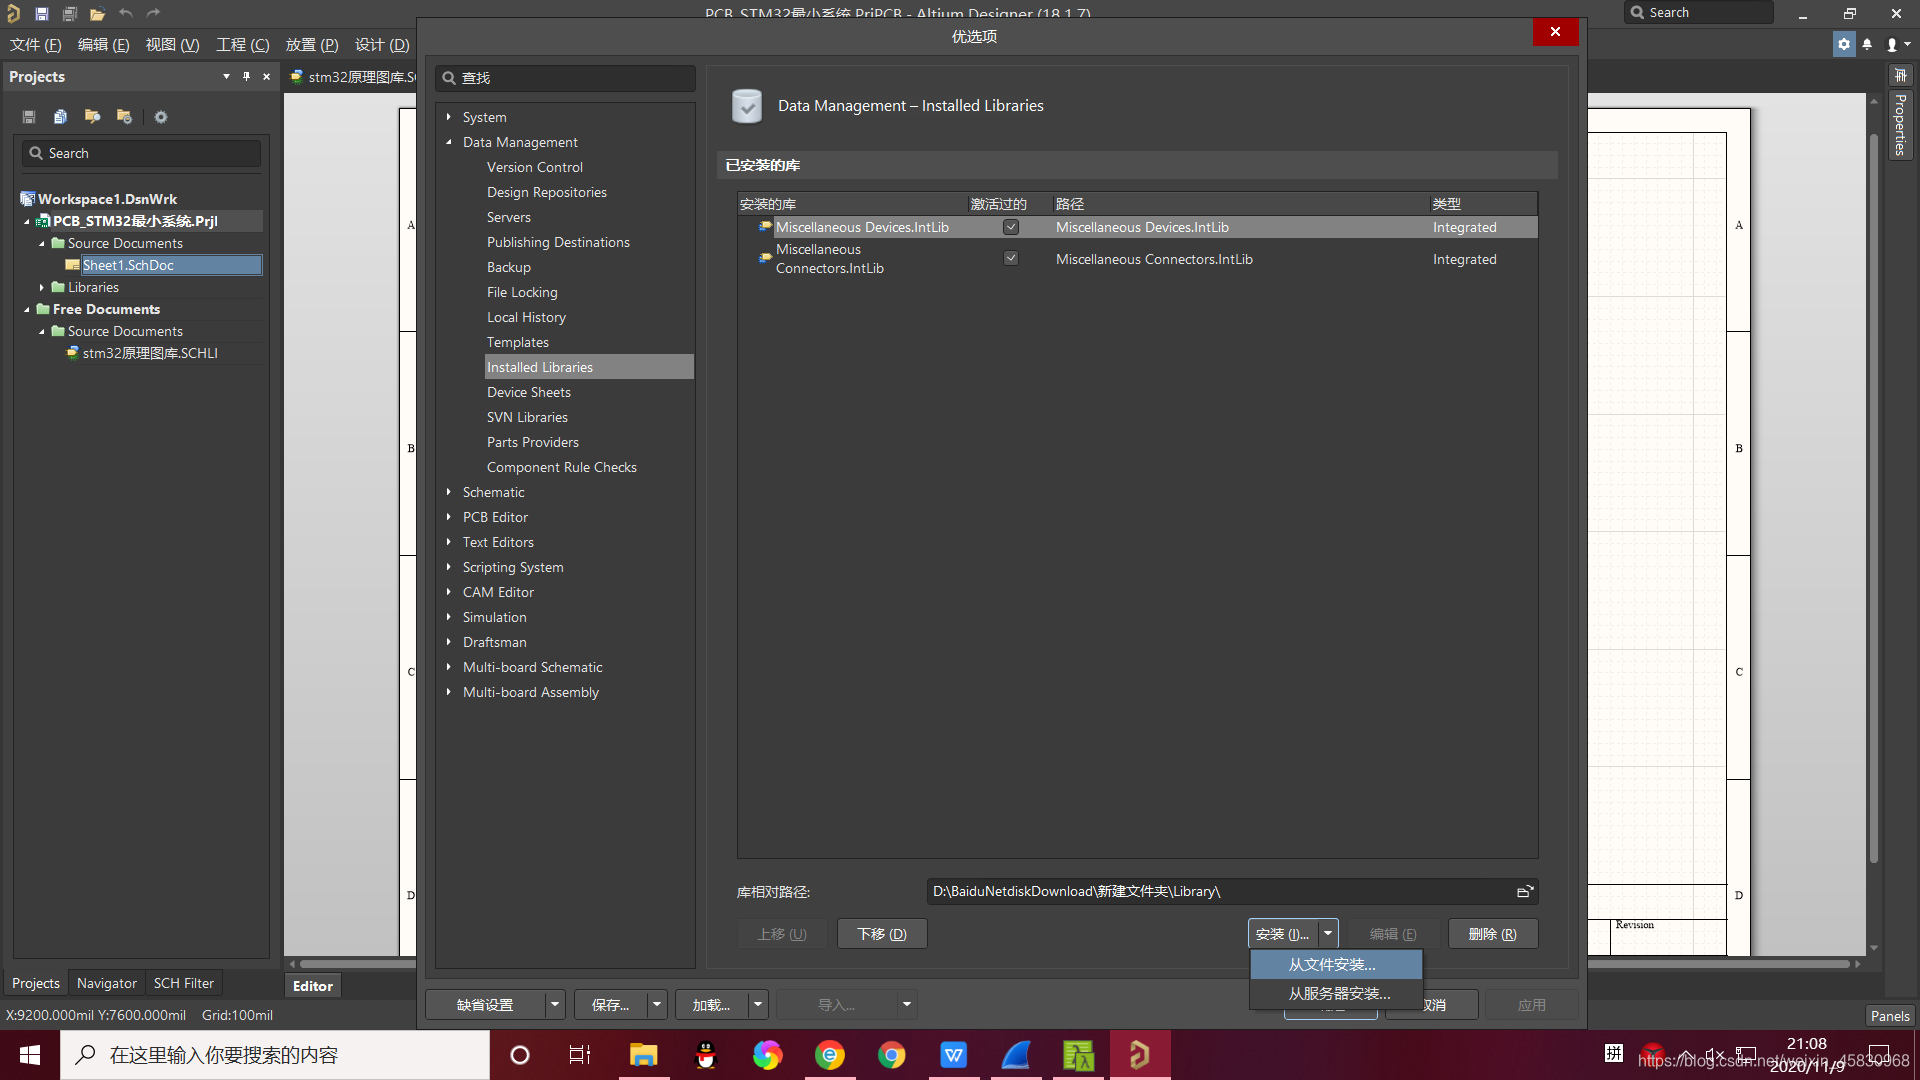Viewport: 1920px width, 1080px height.
Task: Click the Open Document folder icon in title bar
Action: pos(97,13)
